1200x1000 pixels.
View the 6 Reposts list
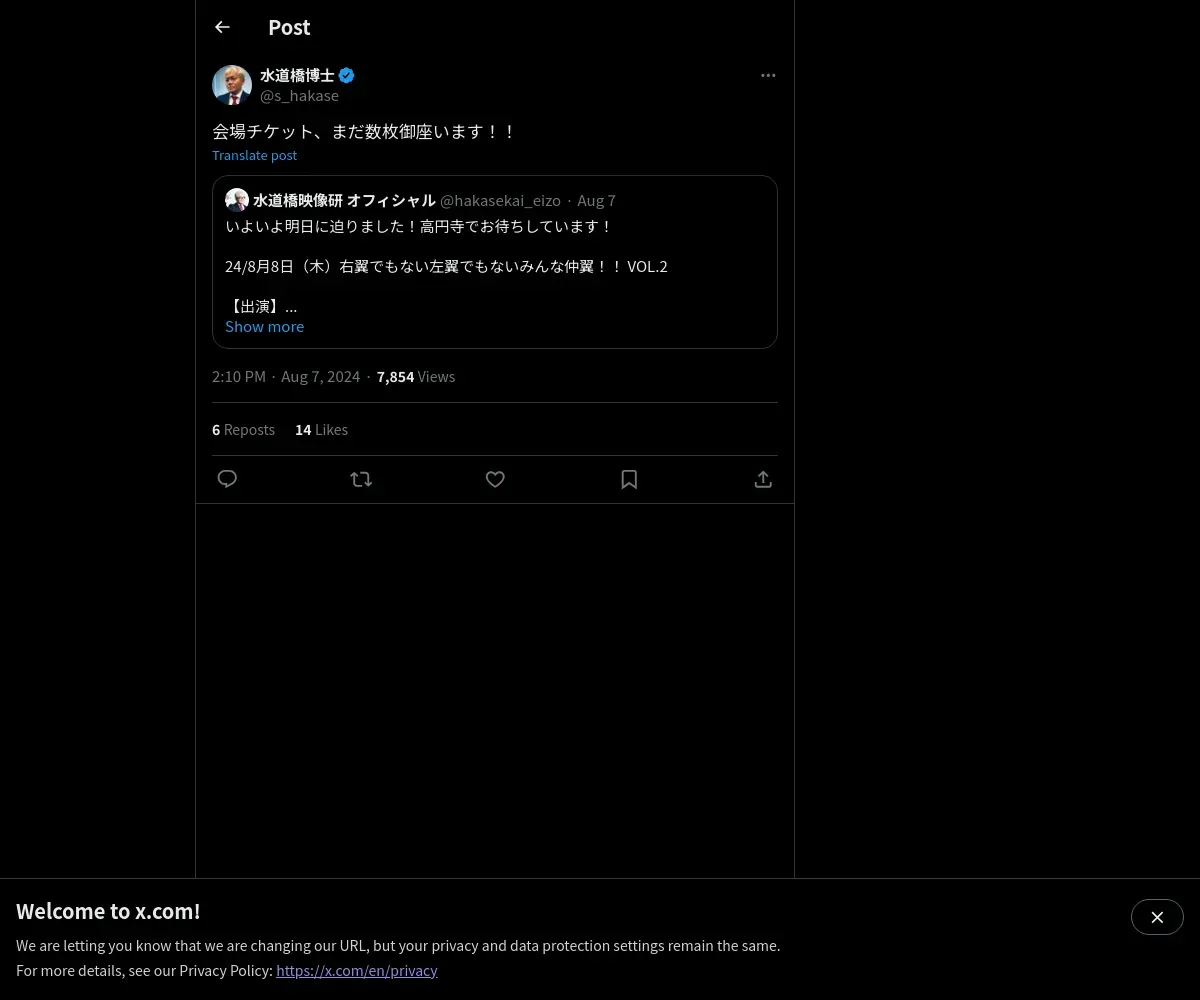click(x=243, y=429)
